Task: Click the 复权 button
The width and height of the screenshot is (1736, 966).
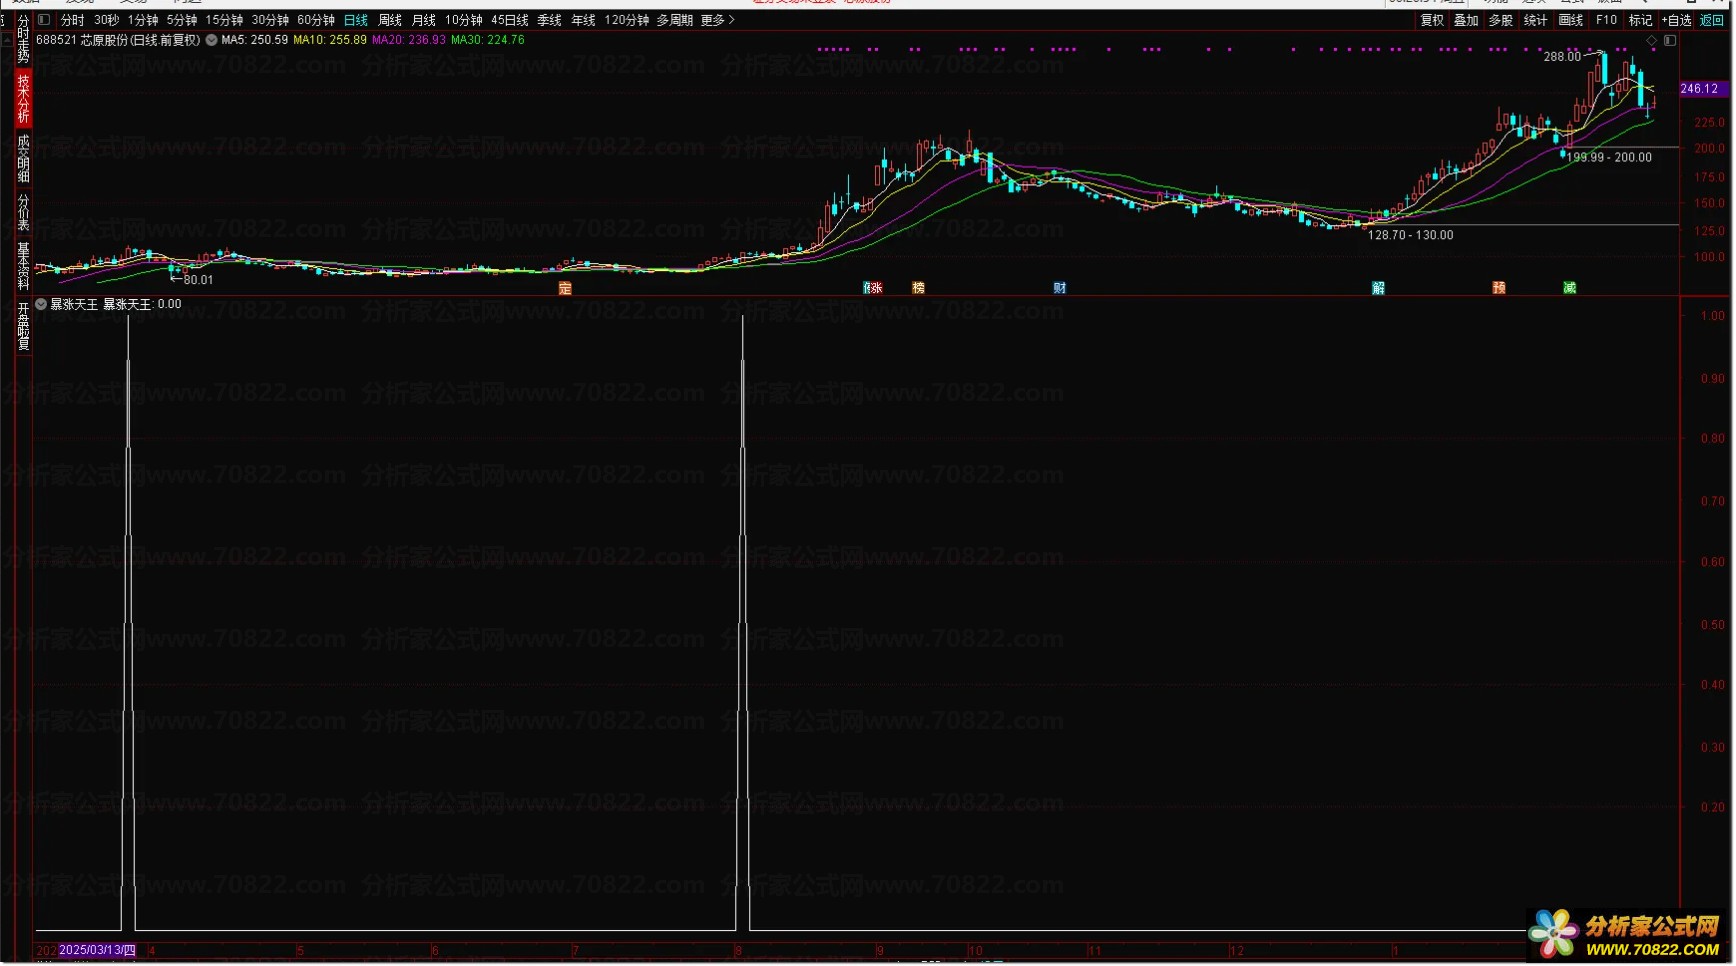Action: pyautogui.click(x=1433, y=20)
